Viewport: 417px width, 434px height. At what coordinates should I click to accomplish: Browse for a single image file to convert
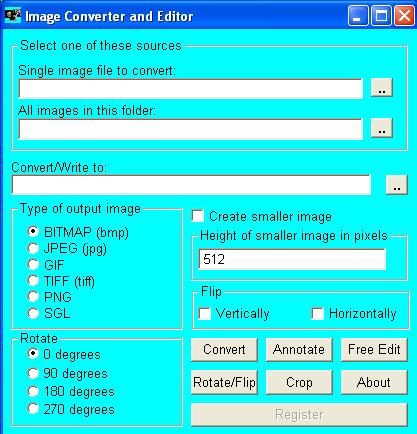(382, 88)
